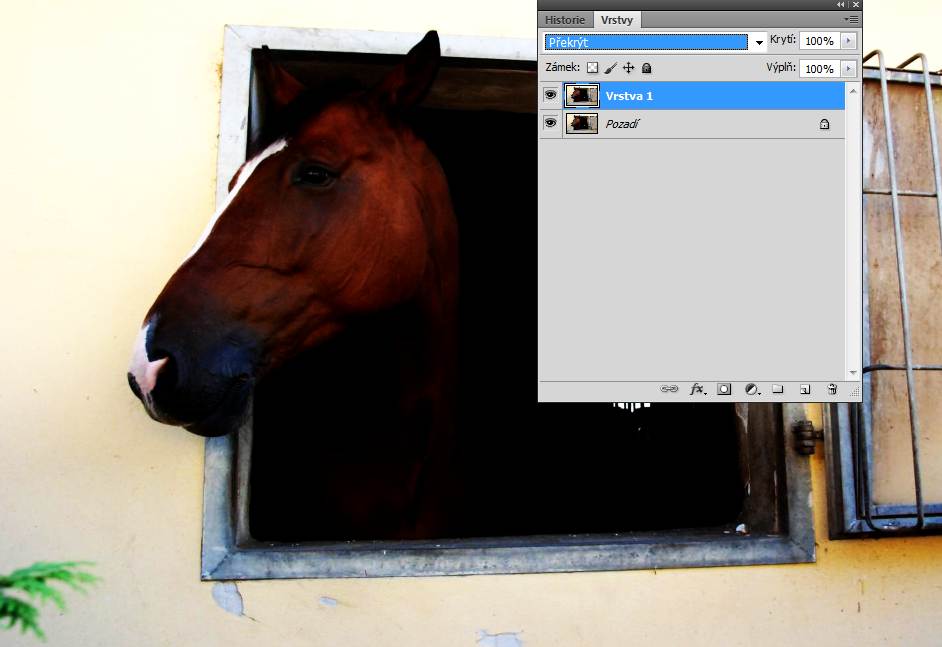Toggle lock image pixels brush icon
This screenshot has width=942, height=647.
click(x=610, y=68)
